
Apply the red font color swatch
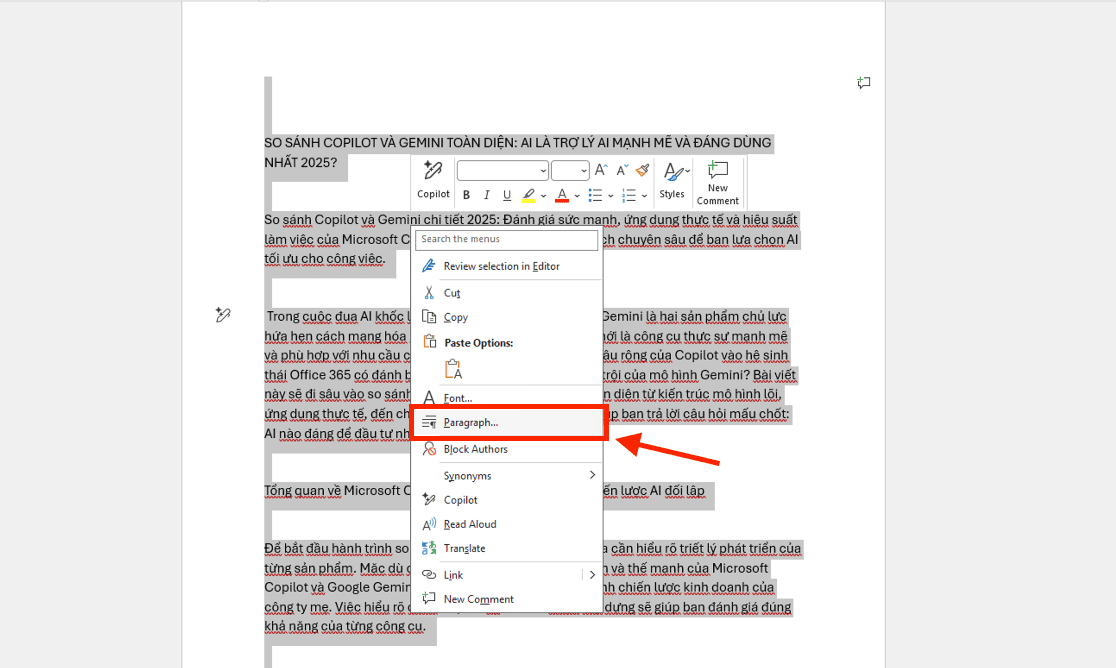[562, 194]
